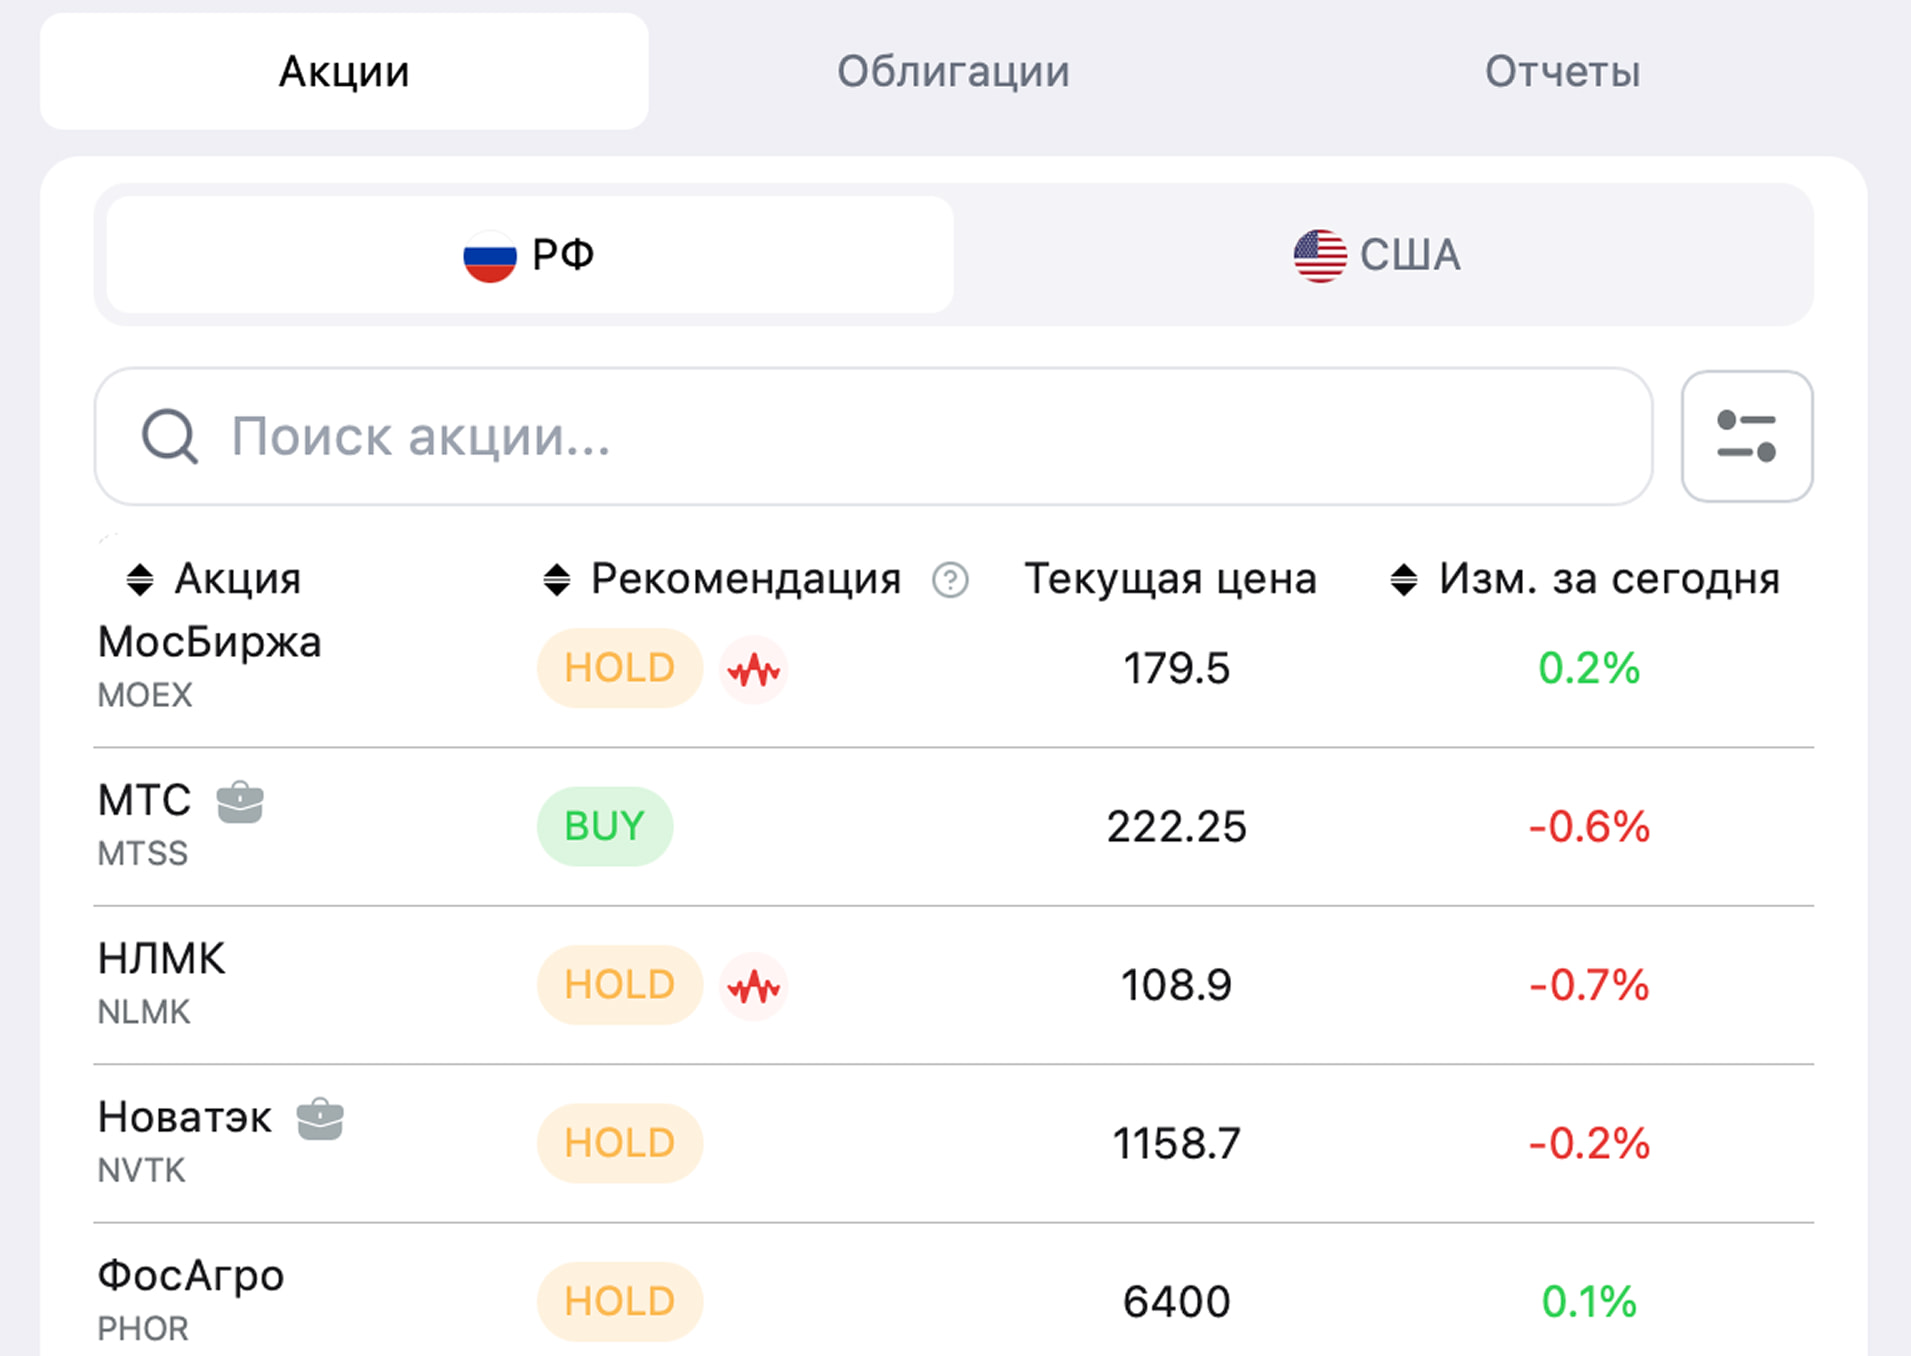The height and width of the screenshot is (1356, 1911).
Task: Switch to the Облигации tab
Action: [953, 70]
